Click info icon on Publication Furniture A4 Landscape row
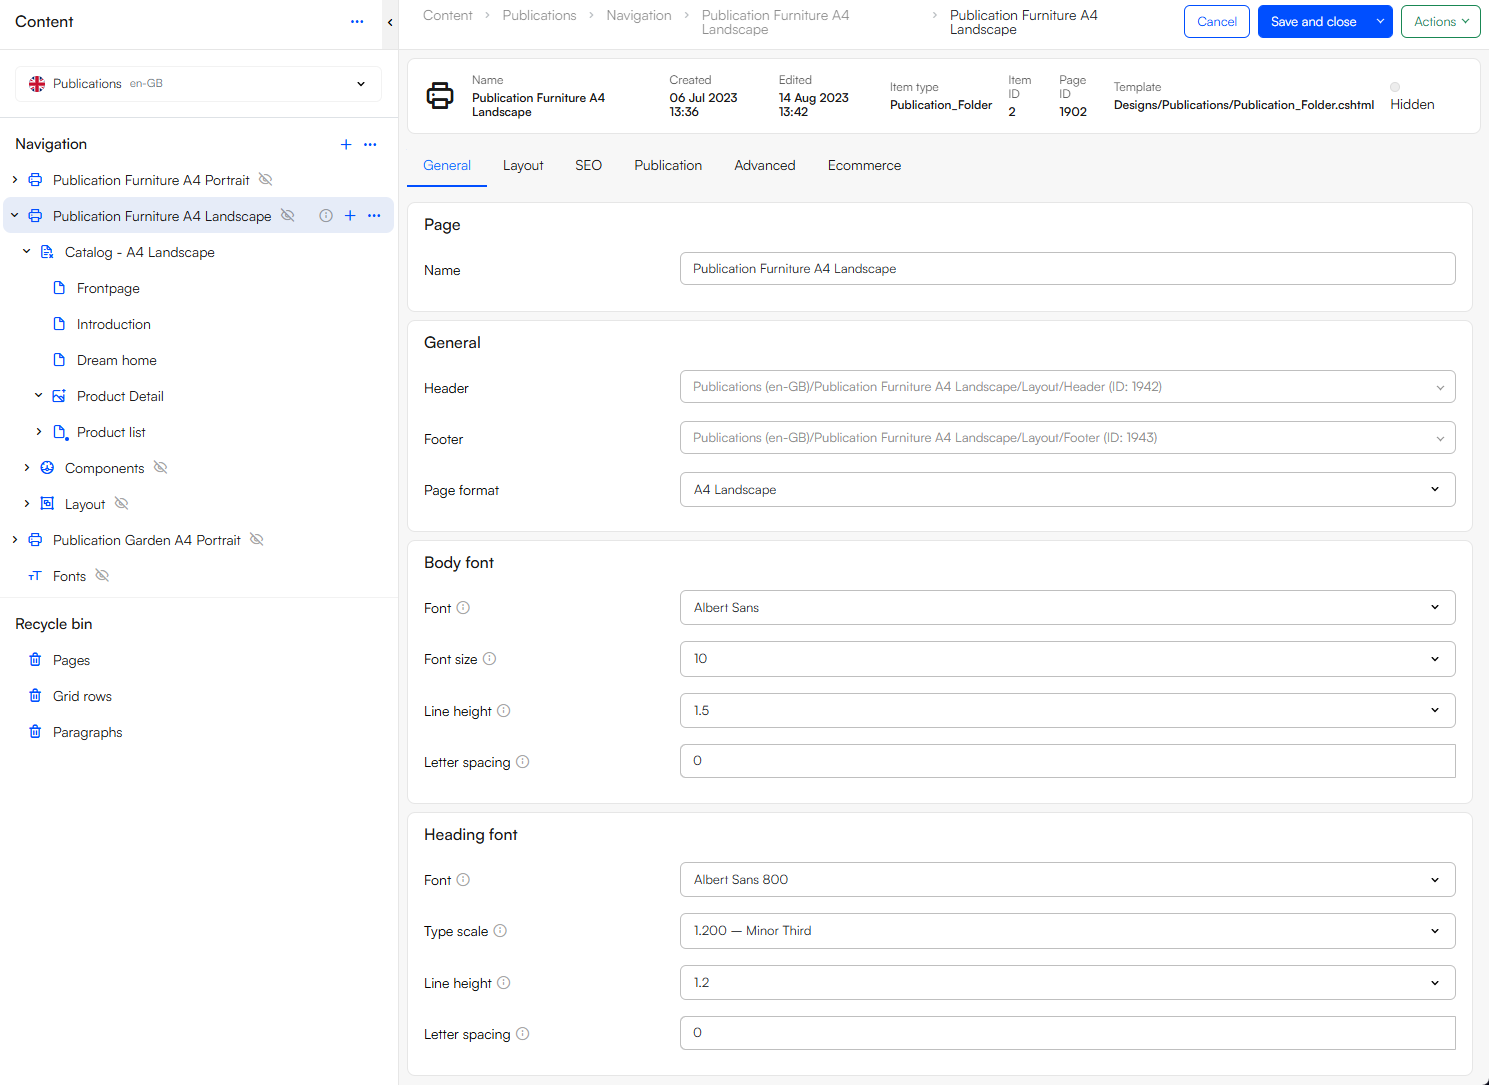 [326, 216]
